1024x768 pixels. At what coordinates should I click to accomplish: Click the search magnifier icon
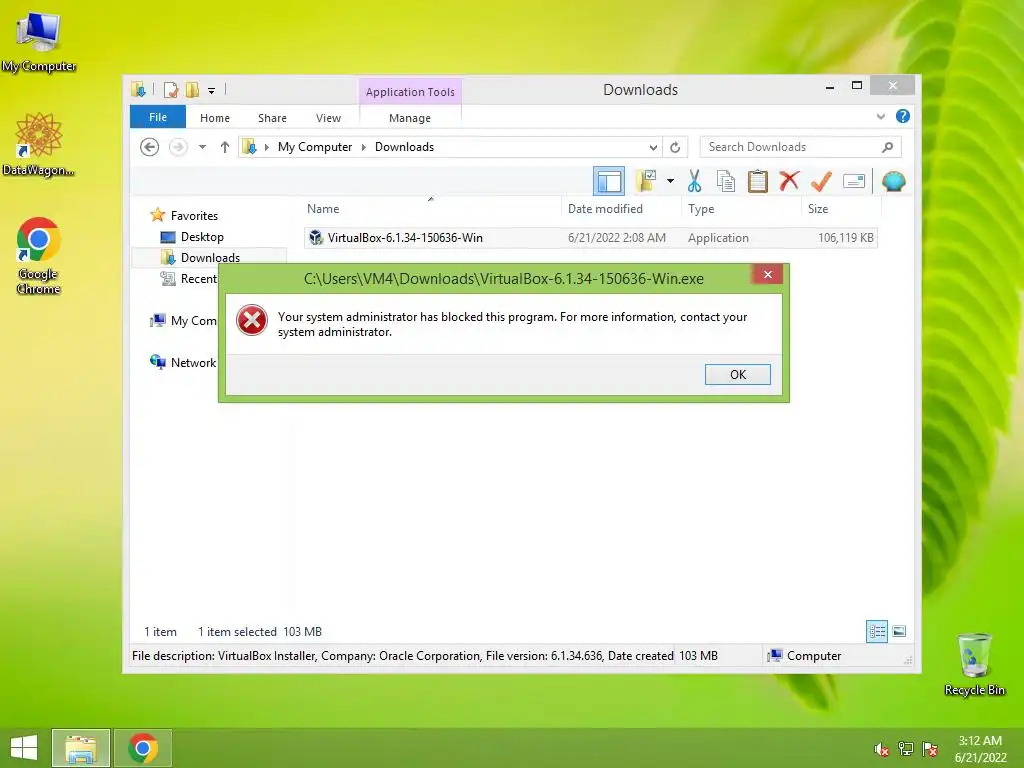point(887,147)
